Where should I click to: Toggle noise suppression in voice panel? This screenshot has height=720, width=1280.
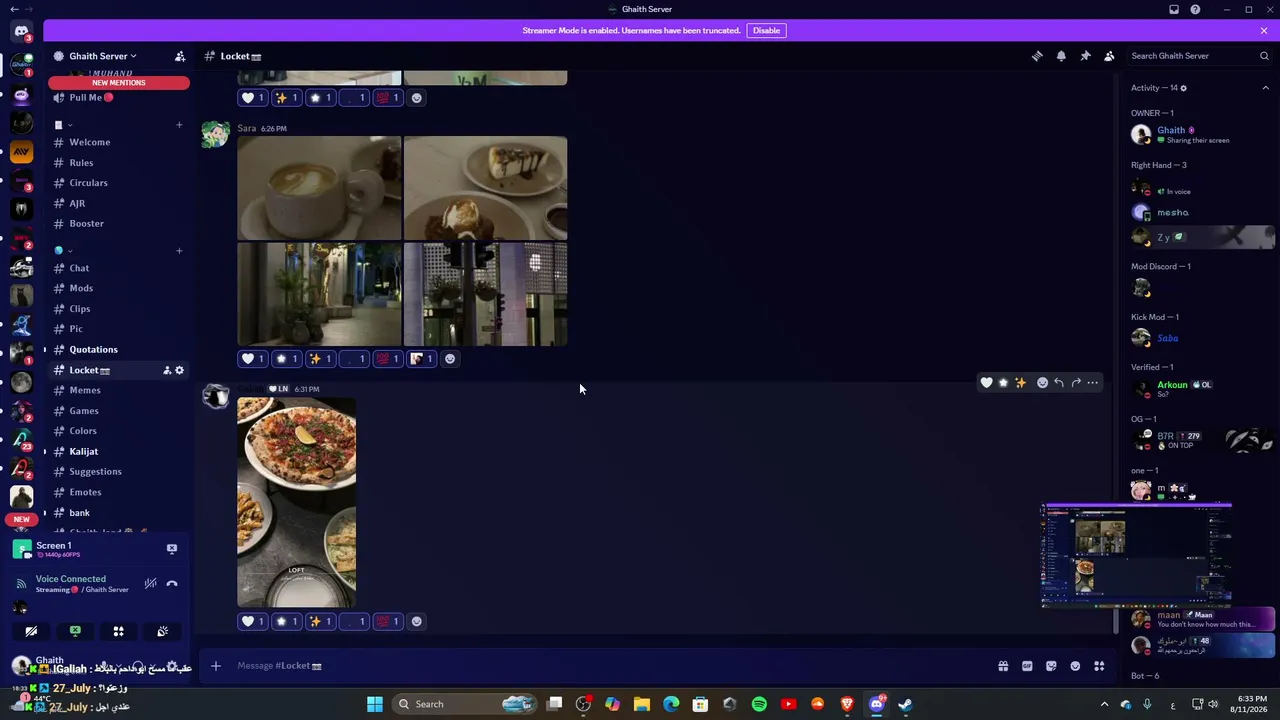[150, 583]
